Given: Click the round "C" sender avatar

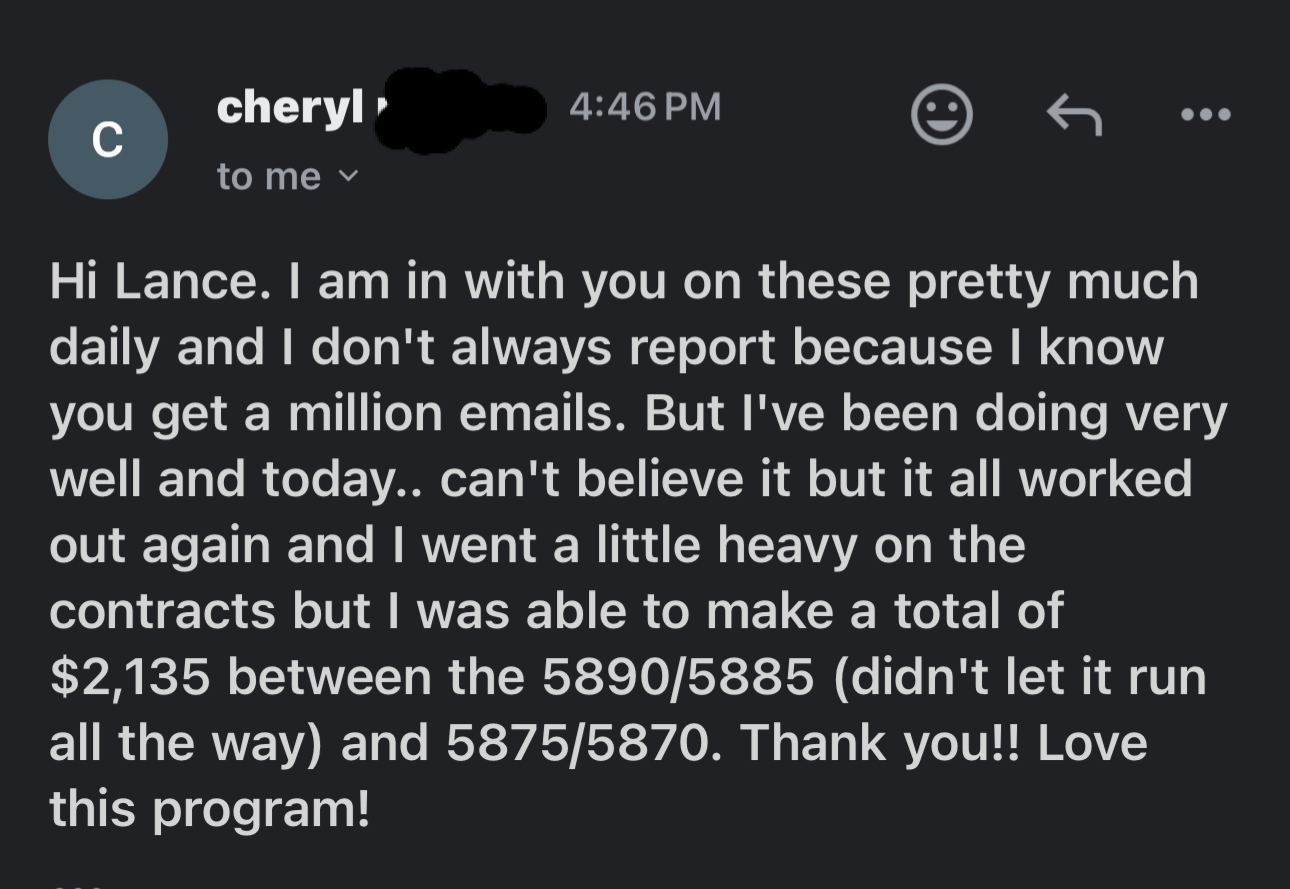Looking at the screenshot, I should click(108, 140).
